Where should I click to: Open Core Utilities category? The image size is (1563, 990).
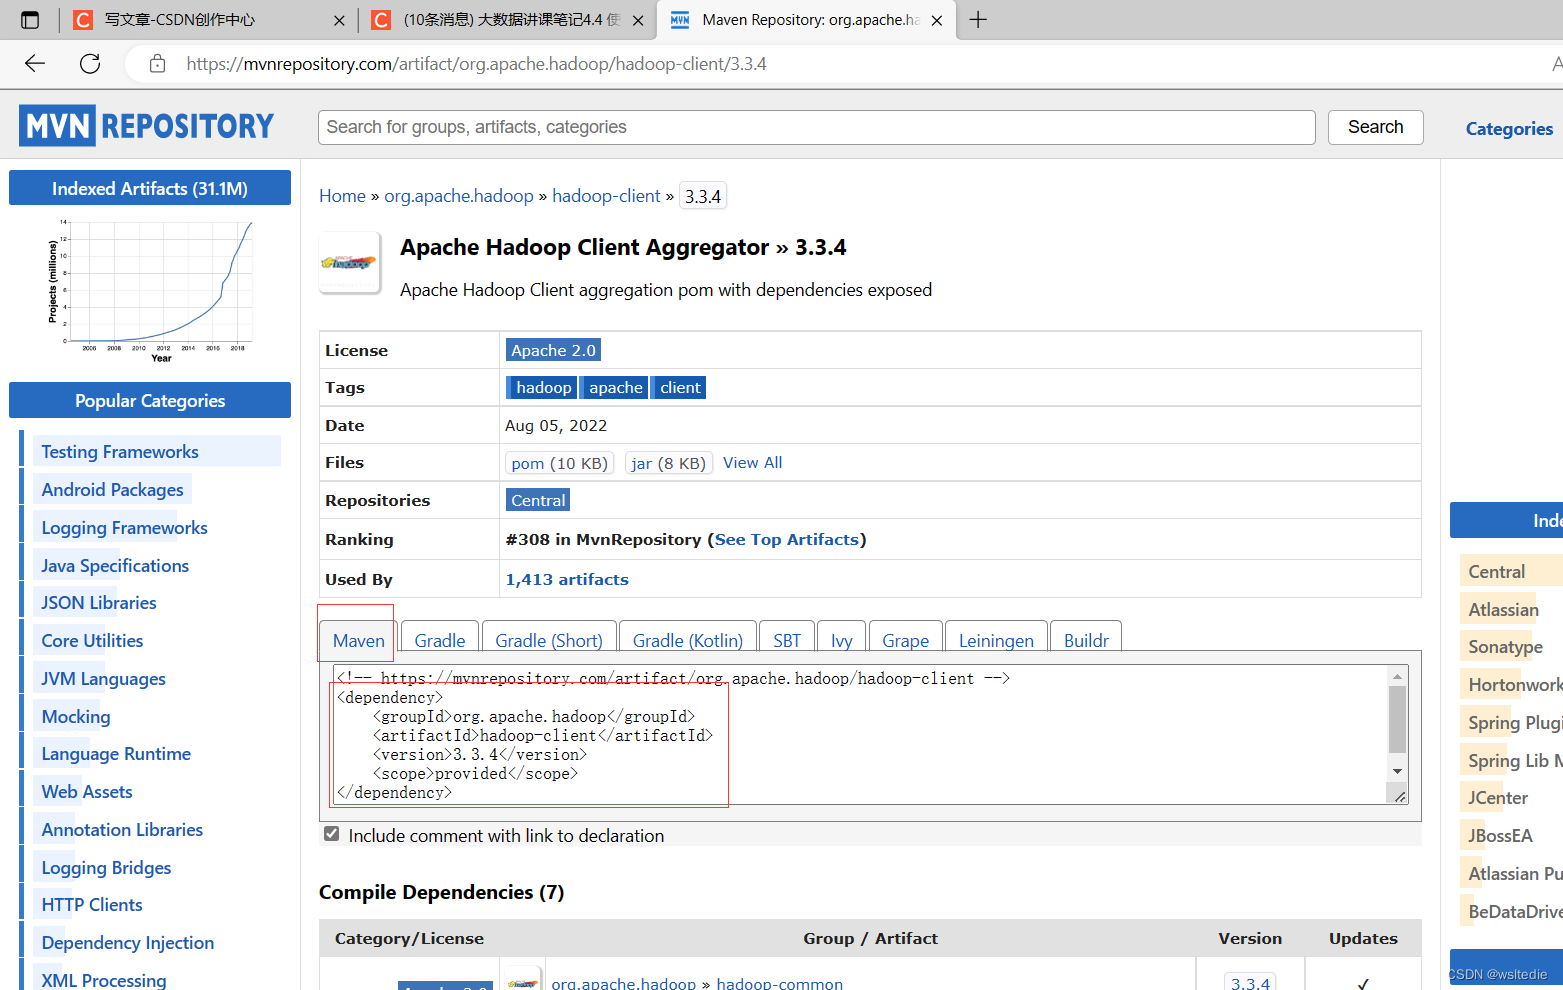point(92,641)
